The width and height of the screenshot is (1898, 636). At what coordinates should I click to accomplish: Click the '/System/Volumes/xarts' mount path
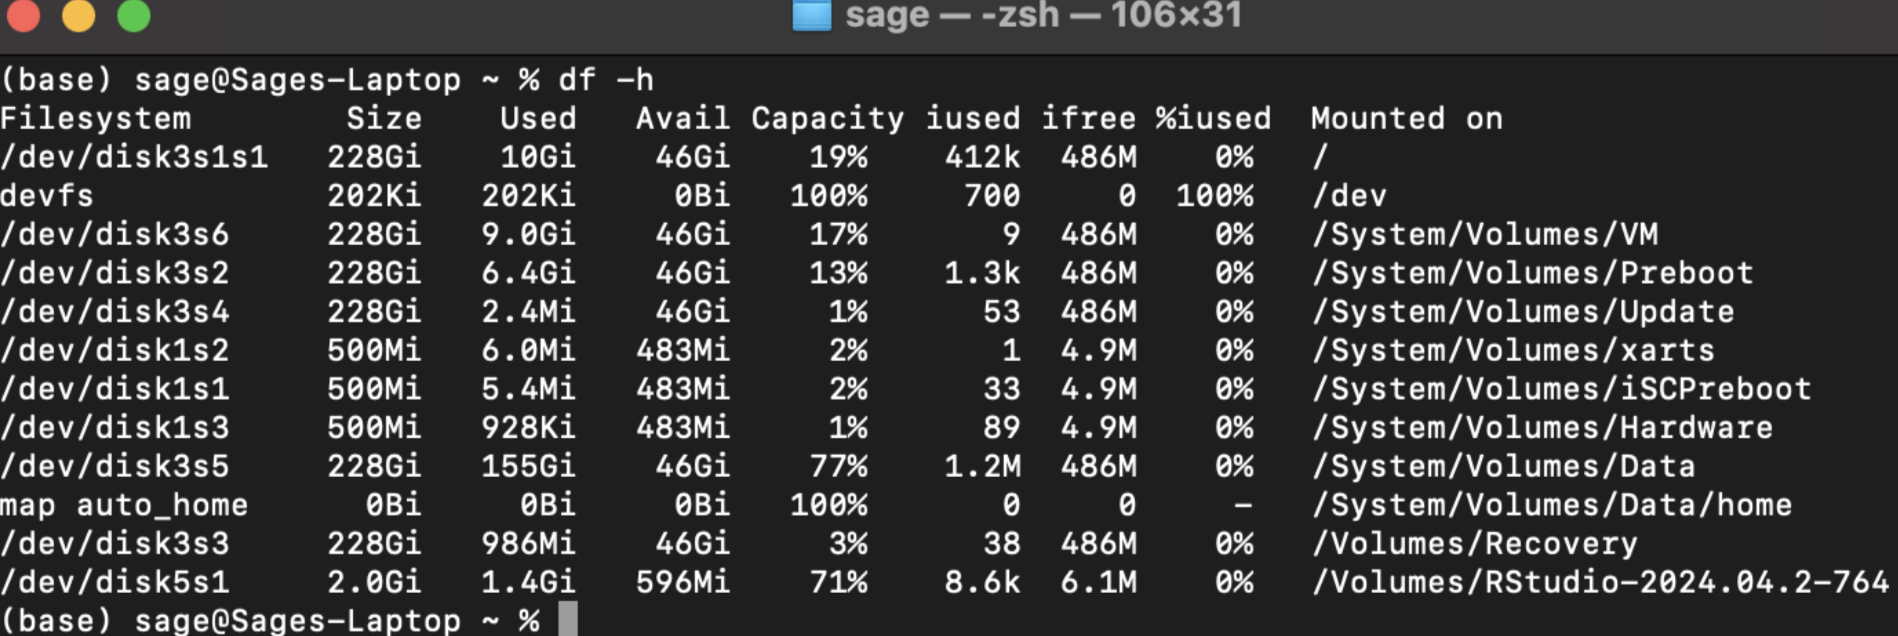pyautogui.click(x=1513, y=350)
